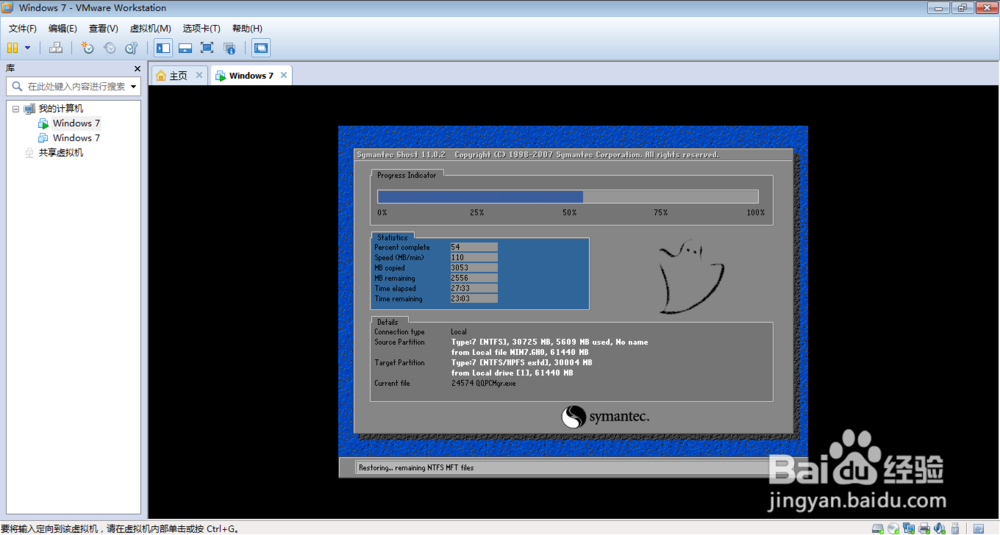Switch to the Windows 7 tab
Viewport: 1000px width, 535px height.
click(251, 75)
